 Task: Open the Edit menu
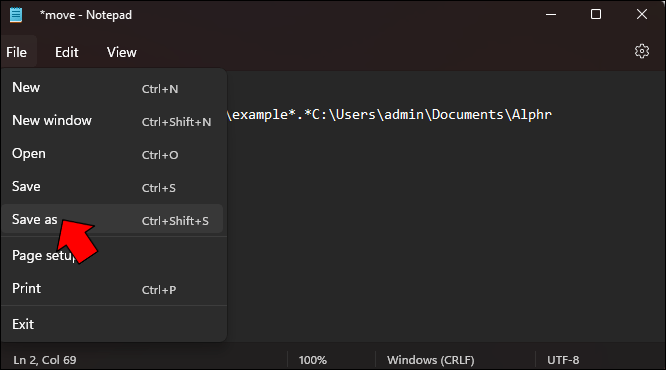click(x=67, y=52)
